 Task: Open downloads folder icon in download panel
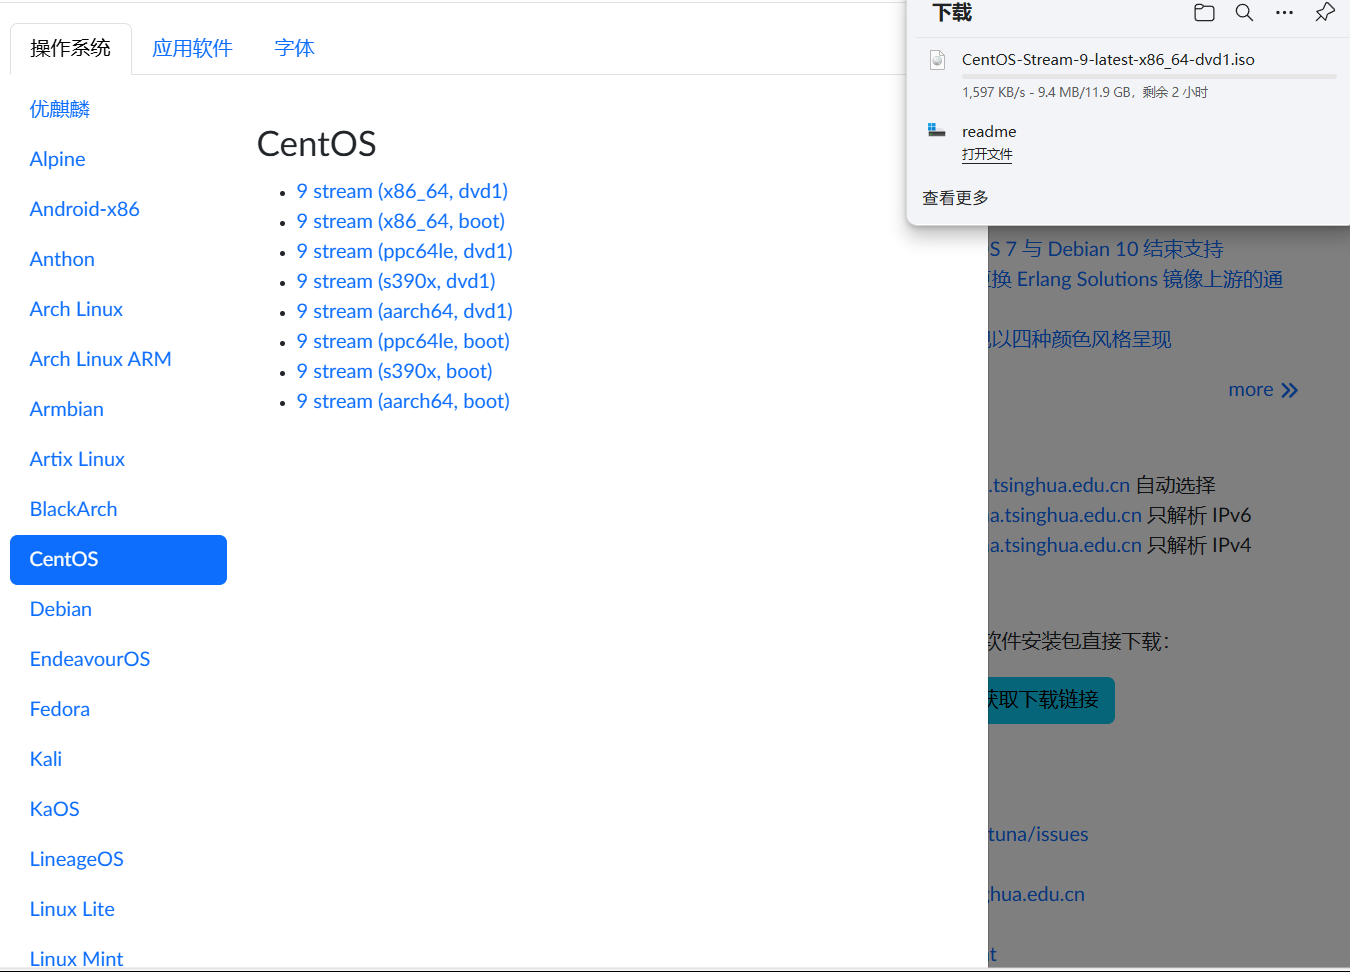click(x=1204, y=13)
